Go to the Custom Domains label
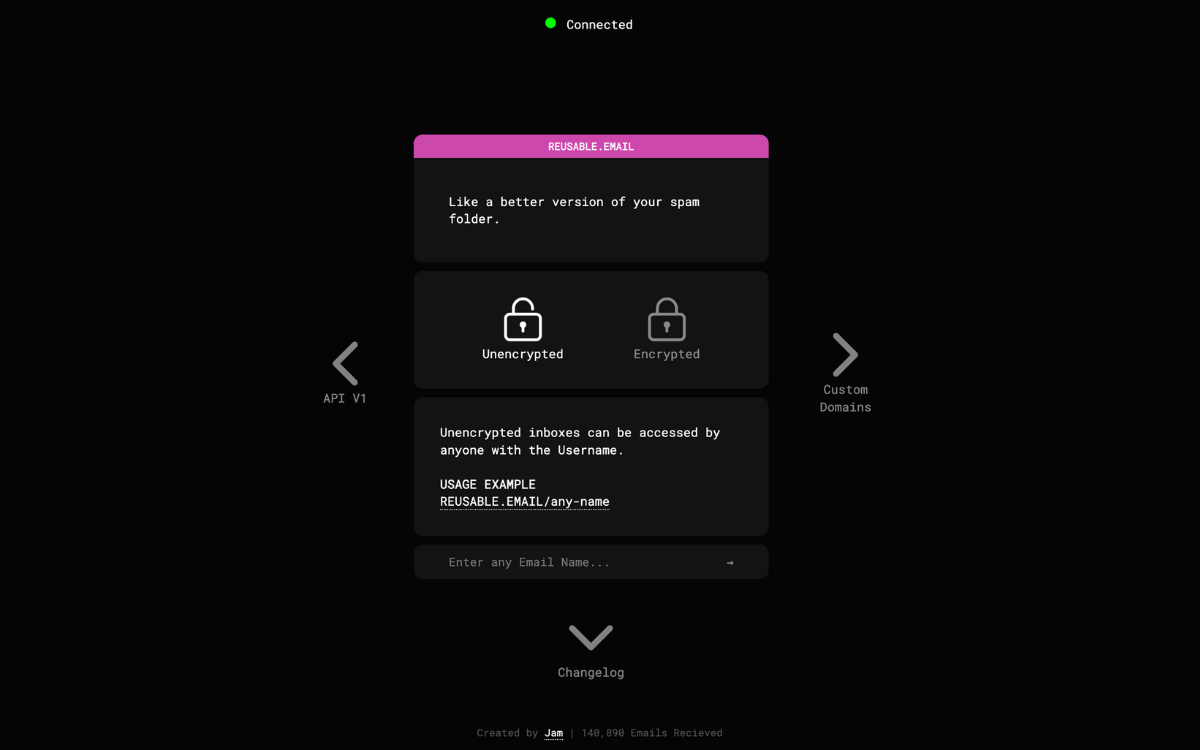This screenshot has height=750, width=1200. pyautogui.click(x=845, y=398)
